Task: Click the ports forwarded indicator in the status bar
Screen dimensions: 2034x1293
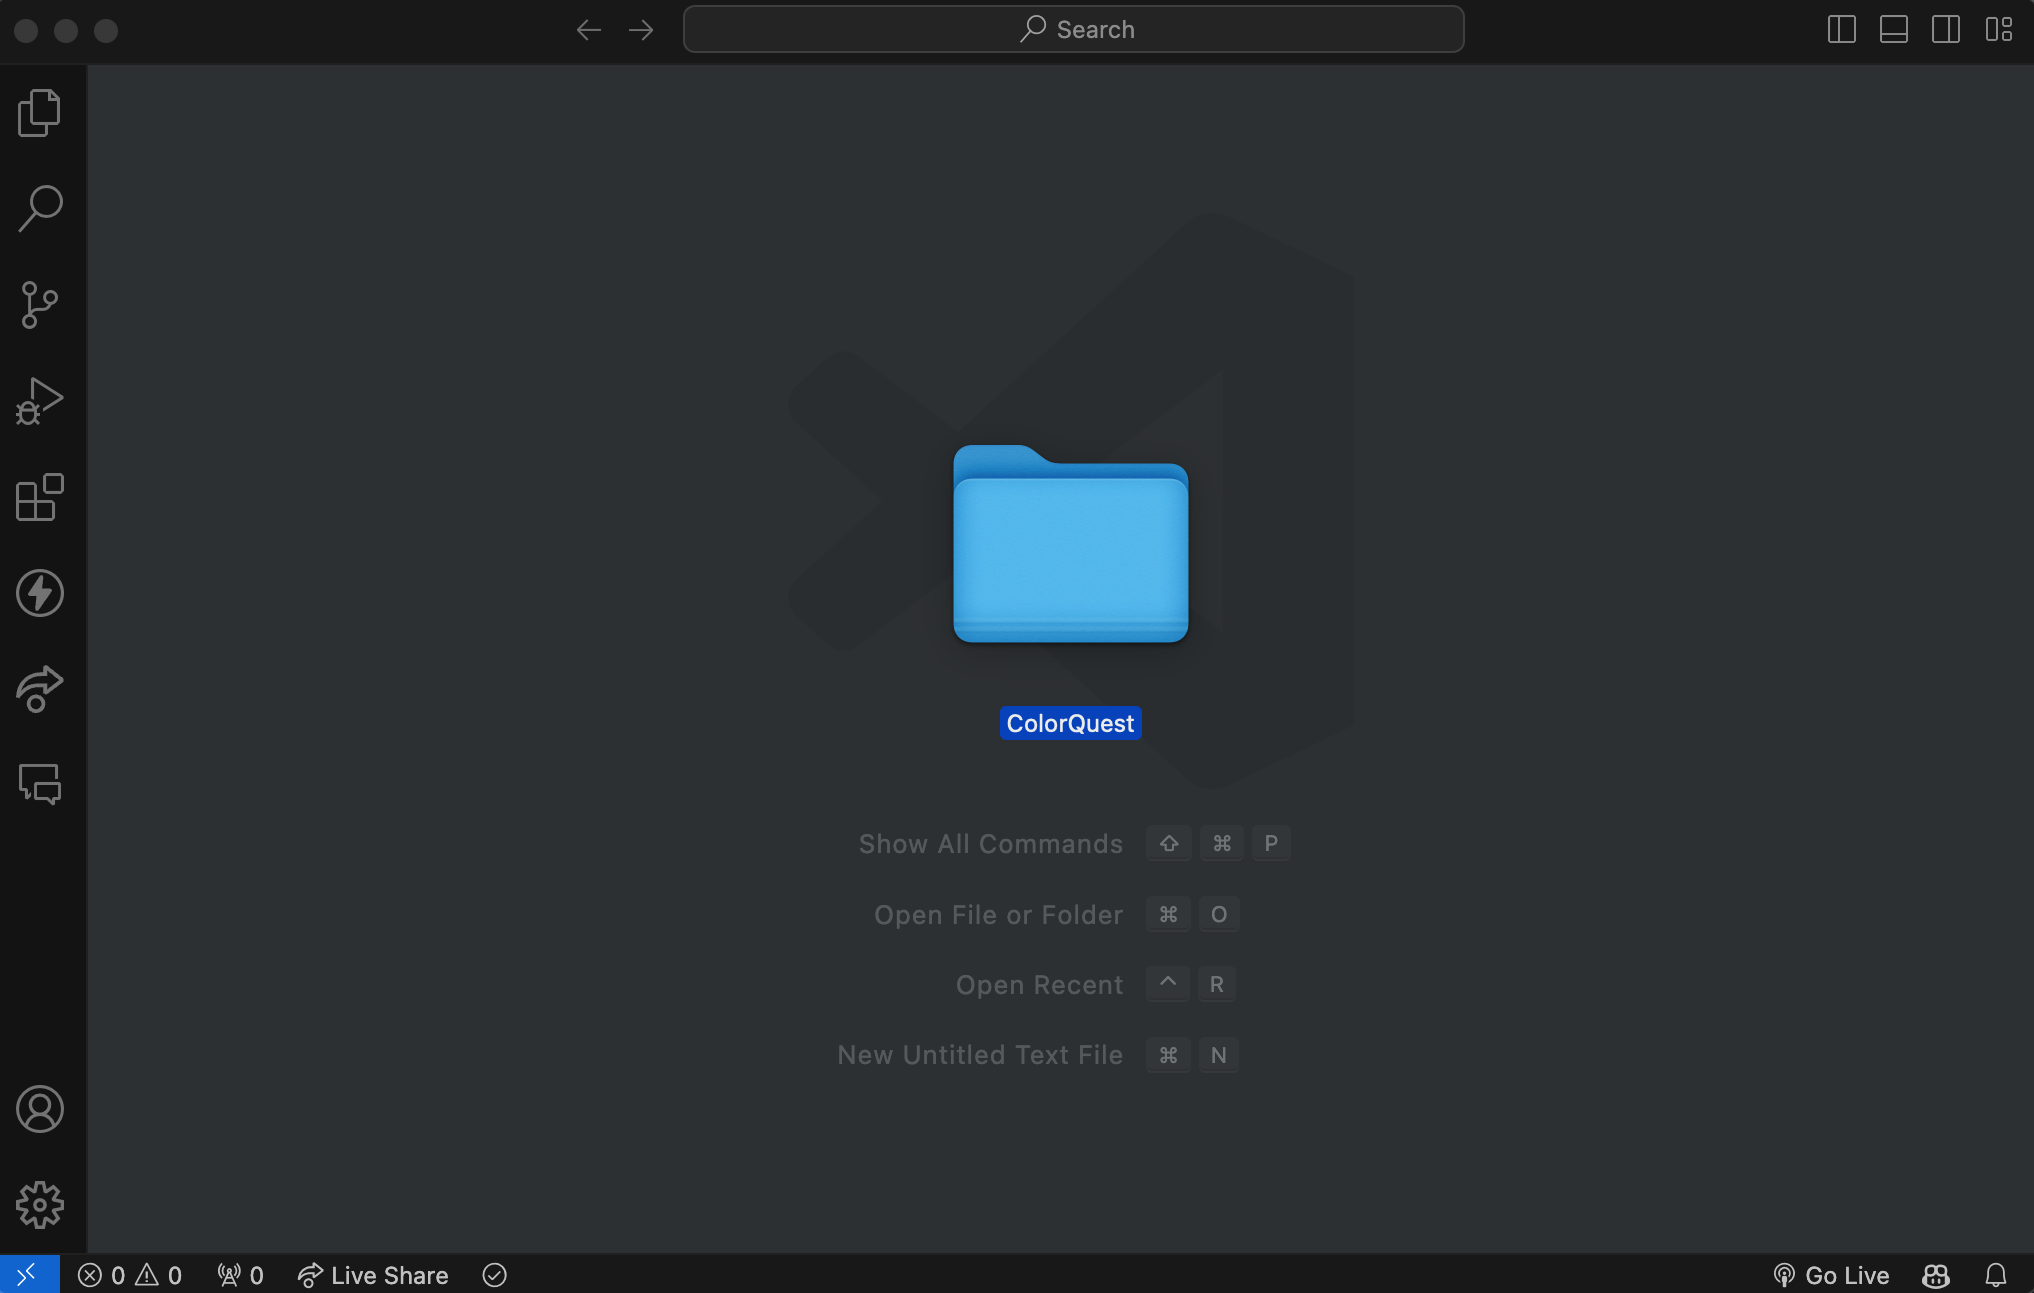Action: [x=241, y=1275]
